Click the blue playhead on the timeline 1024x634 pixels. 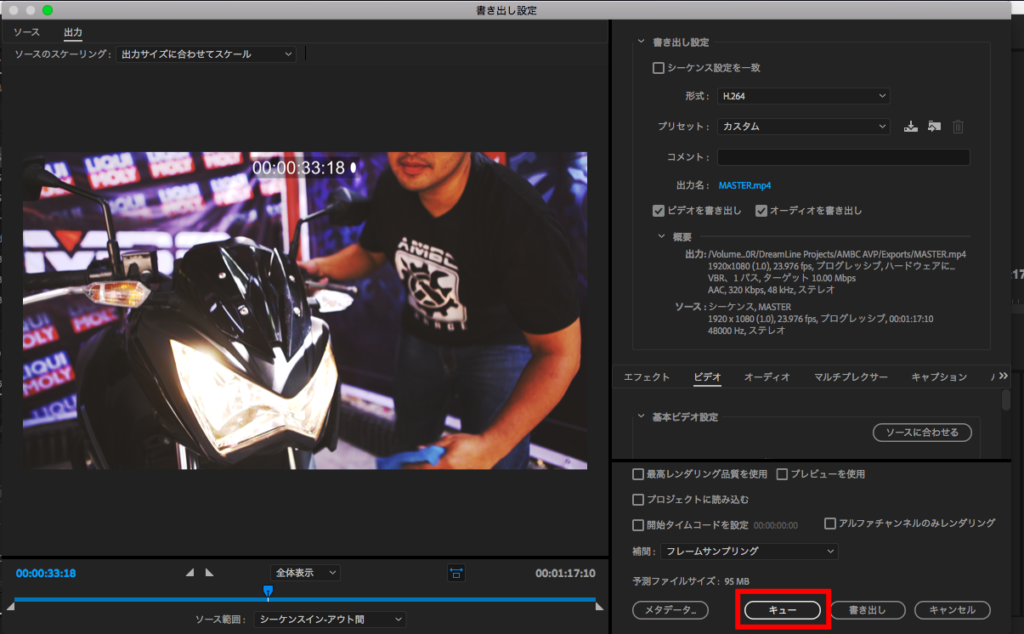267,592
